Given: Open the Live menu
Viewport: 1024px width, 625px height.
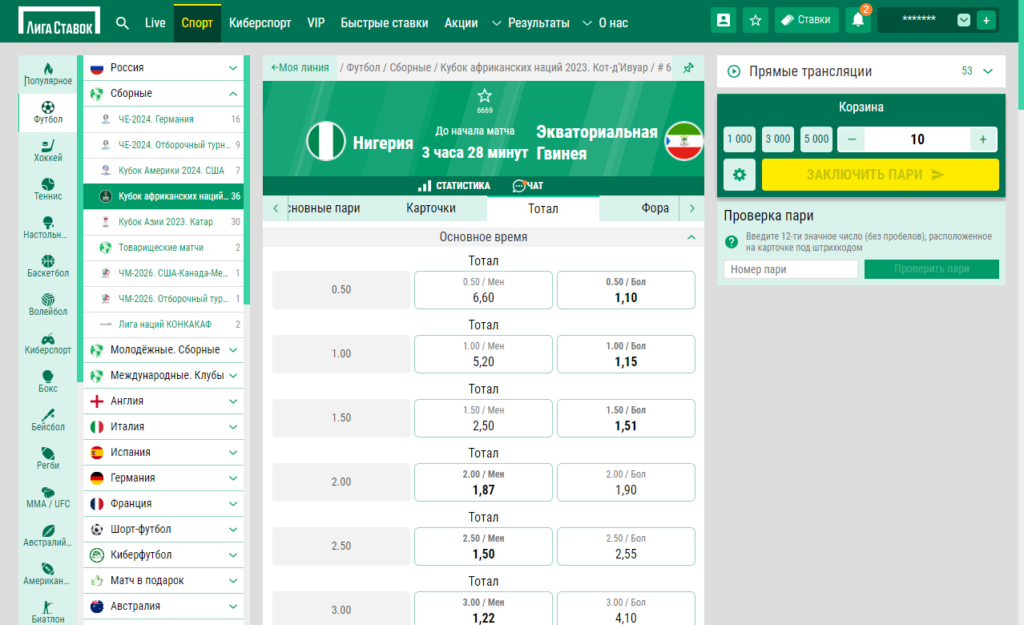Looking at the screenshot, I should (x=155, y=23).
